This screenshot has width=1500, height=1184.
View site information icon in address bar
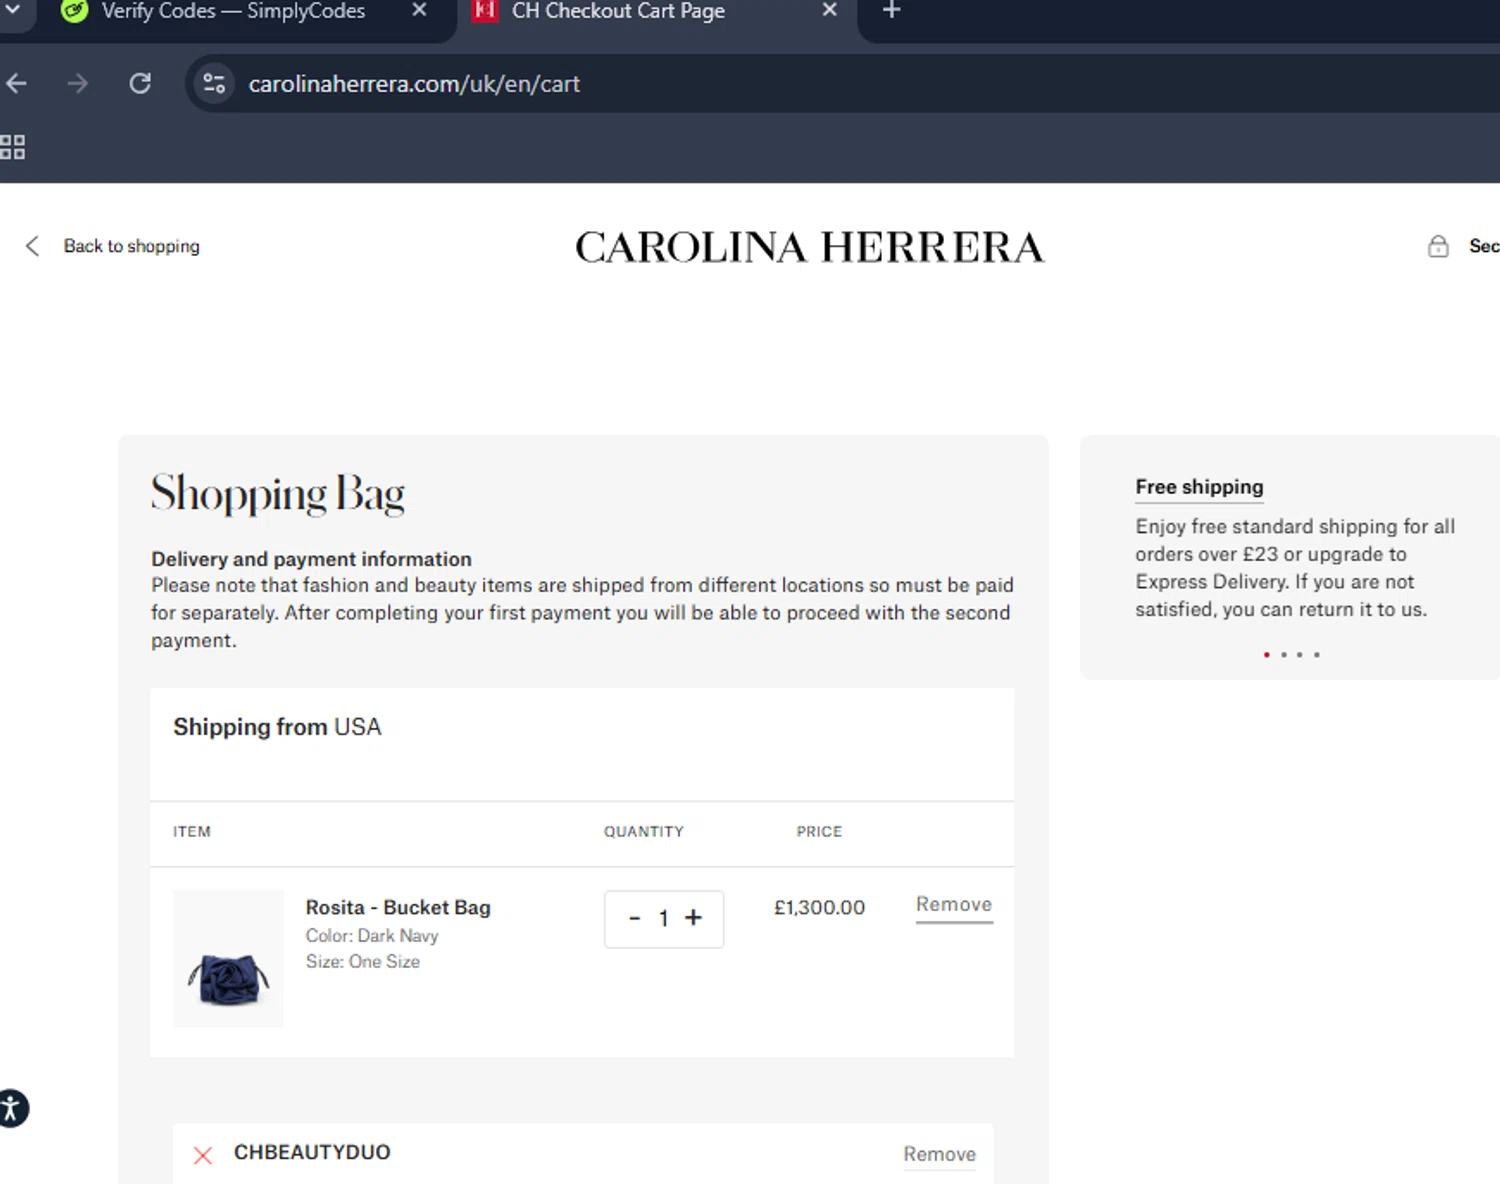pyautogui.click(x=214, y=83)
